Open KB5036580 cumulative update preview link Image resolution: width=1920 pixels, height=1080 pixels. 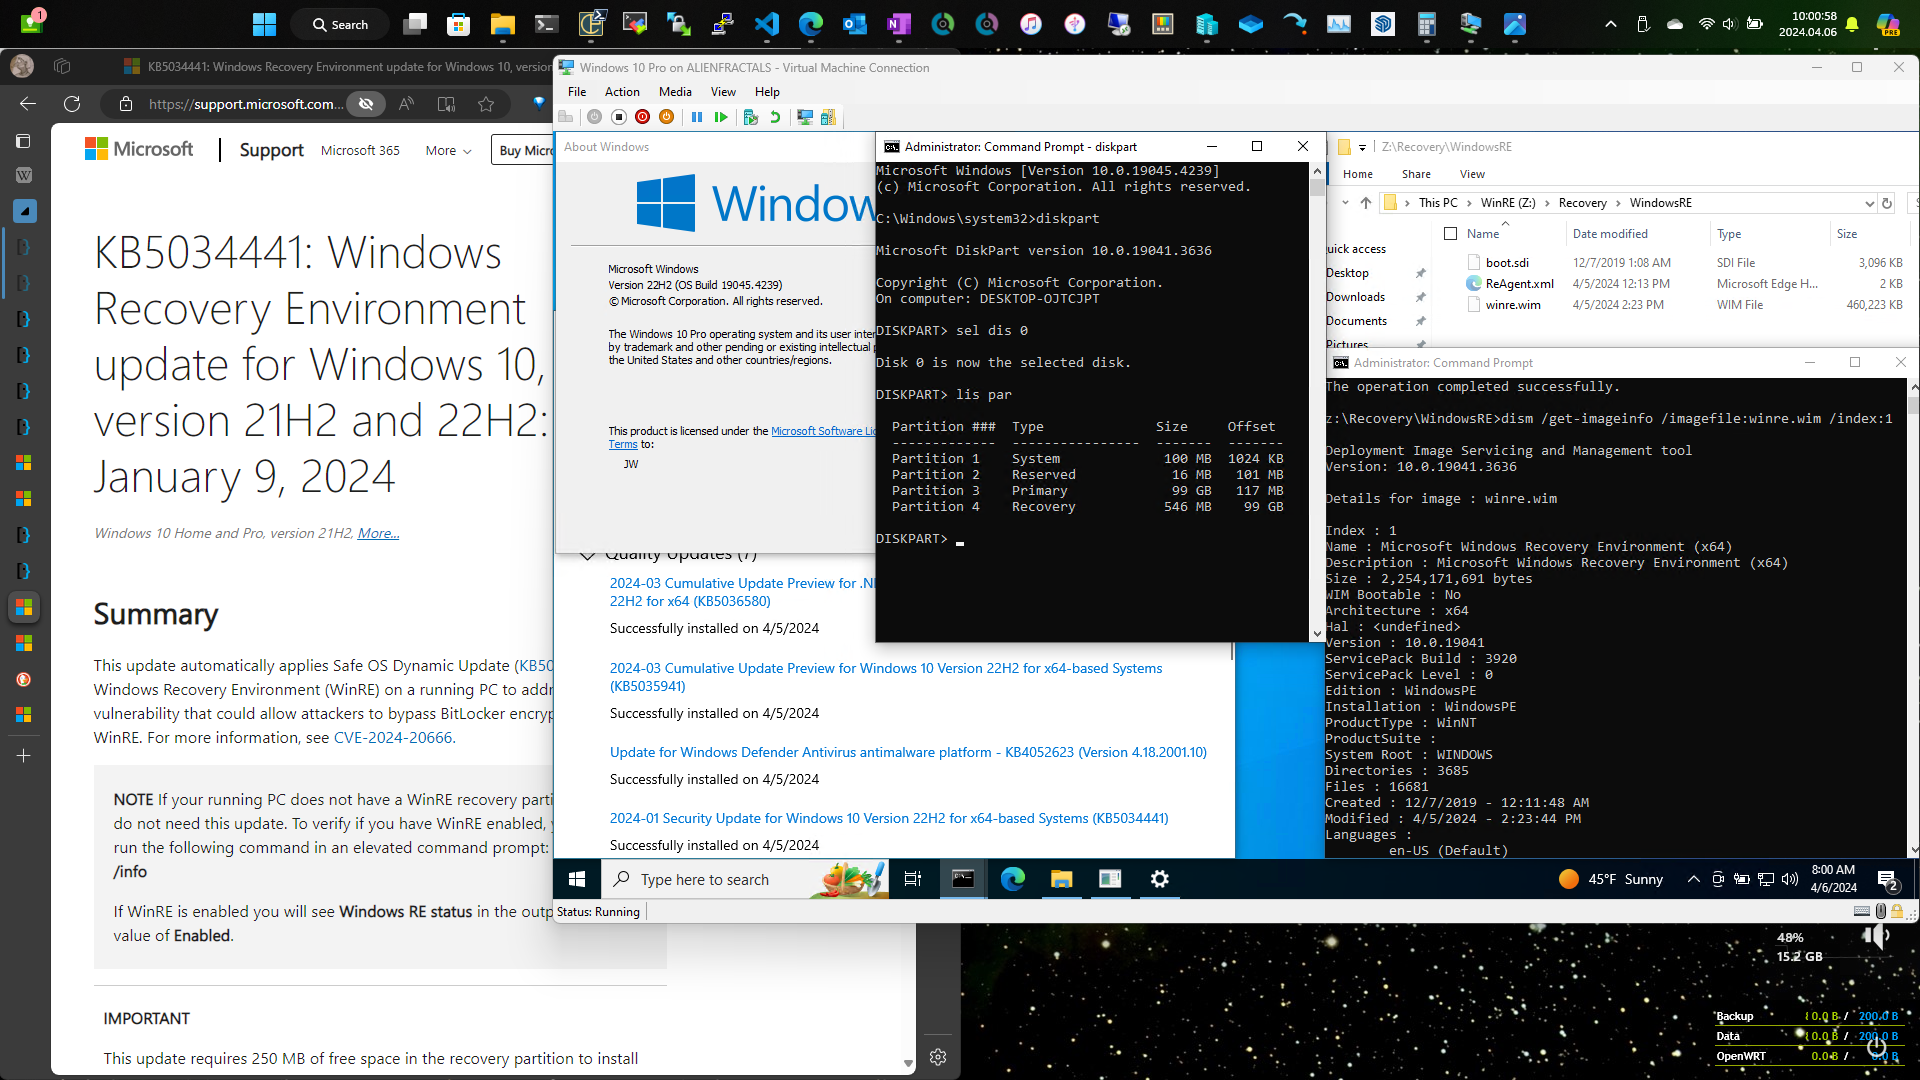(742, 592)
